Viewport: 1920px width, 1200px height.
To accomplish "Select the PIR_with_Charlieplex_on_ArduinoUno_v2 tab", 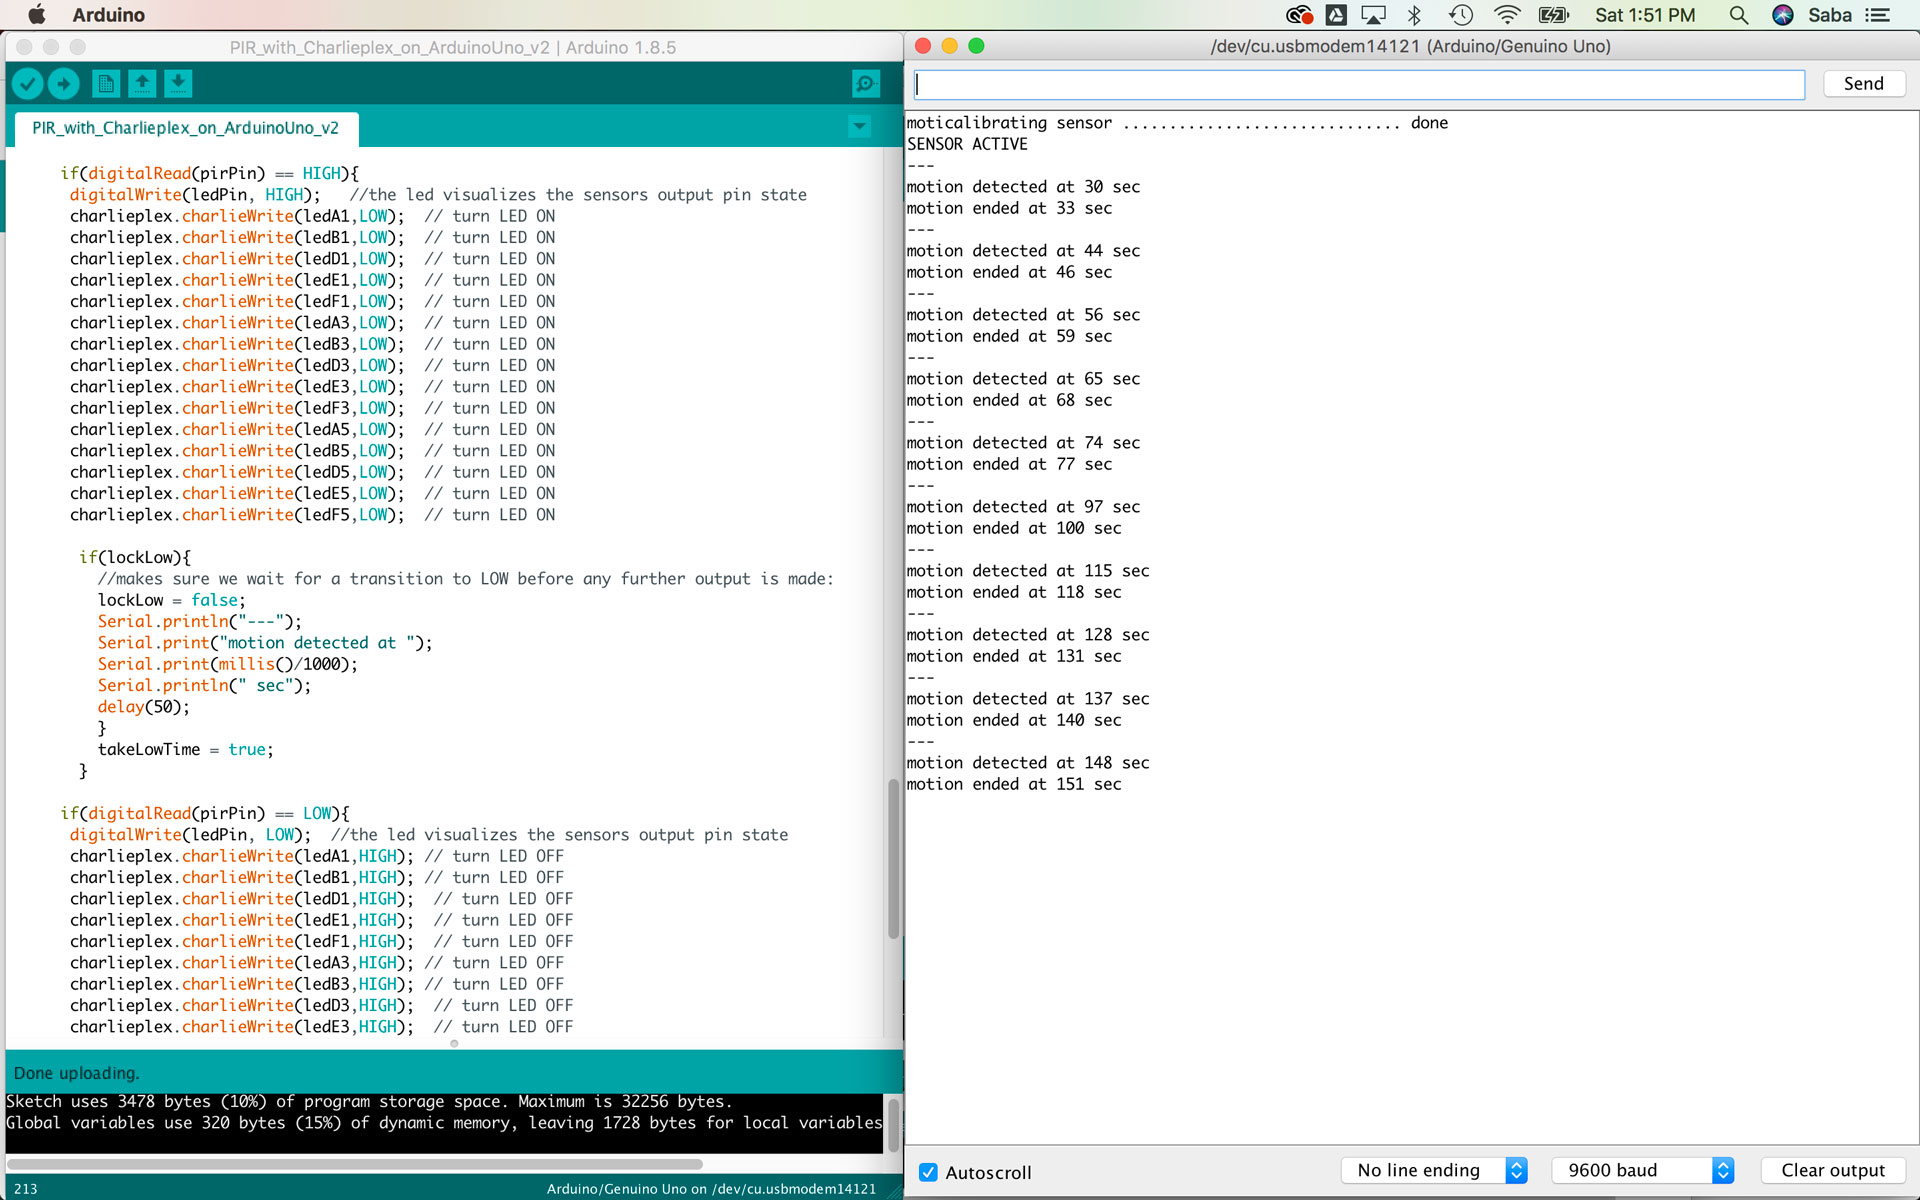I will pos(185,128).
